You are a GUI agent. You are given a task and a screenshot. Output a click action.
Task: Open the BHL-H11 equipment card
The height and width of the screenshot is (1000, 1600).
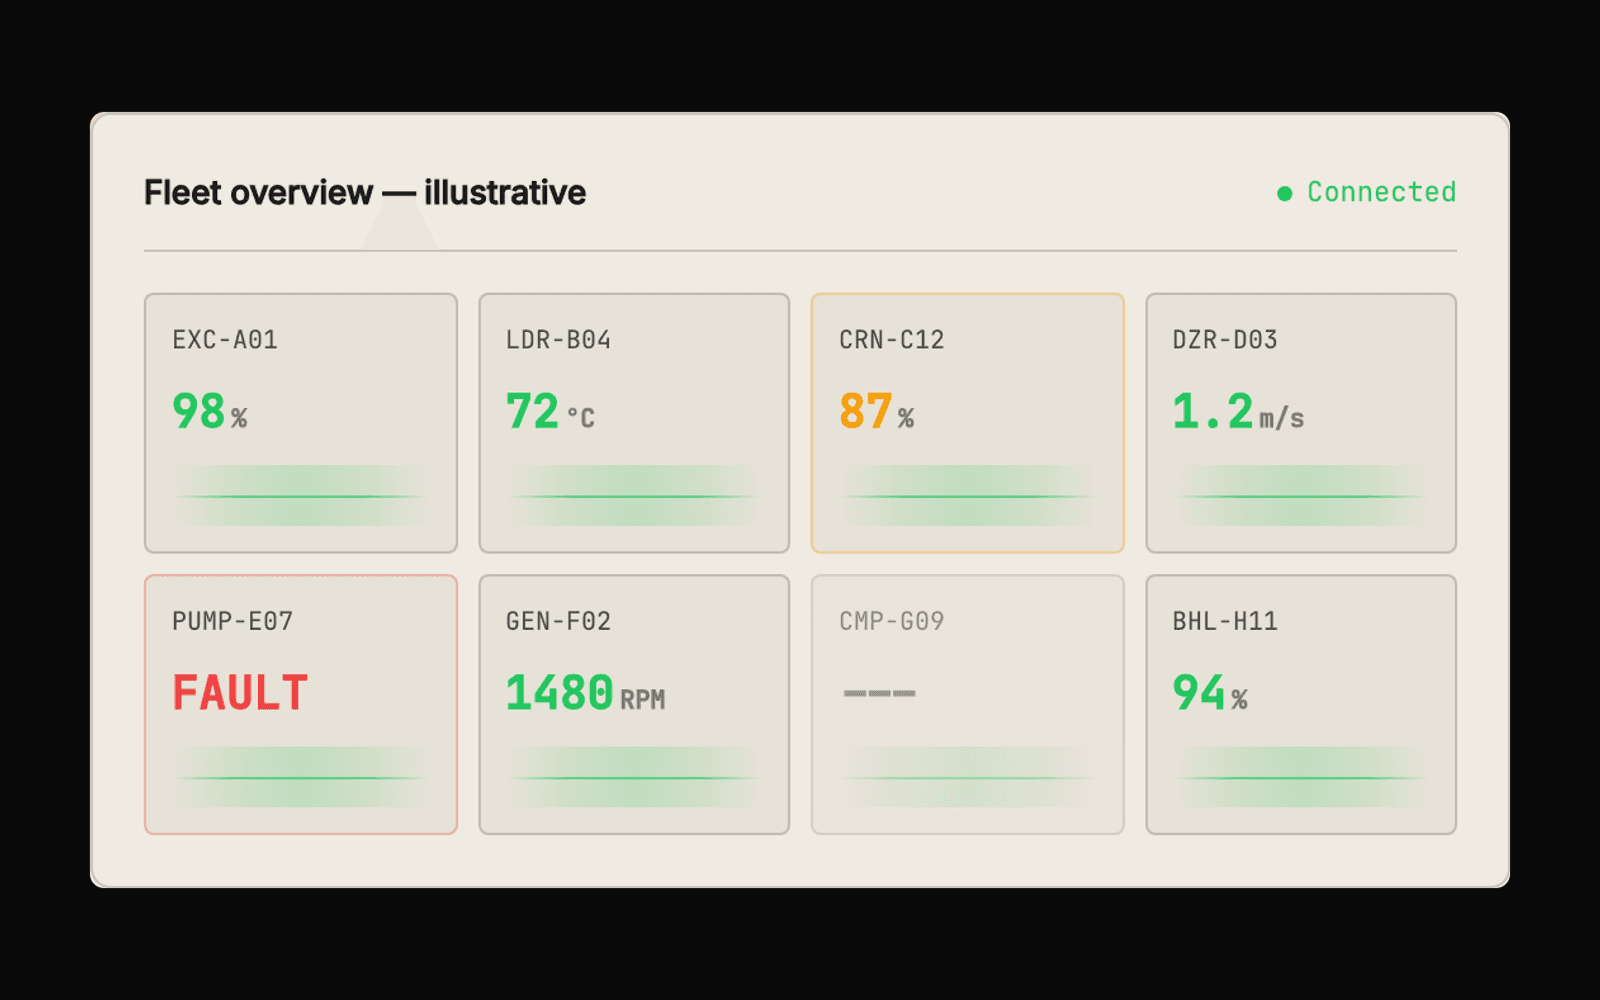(x=1301, y=704)
